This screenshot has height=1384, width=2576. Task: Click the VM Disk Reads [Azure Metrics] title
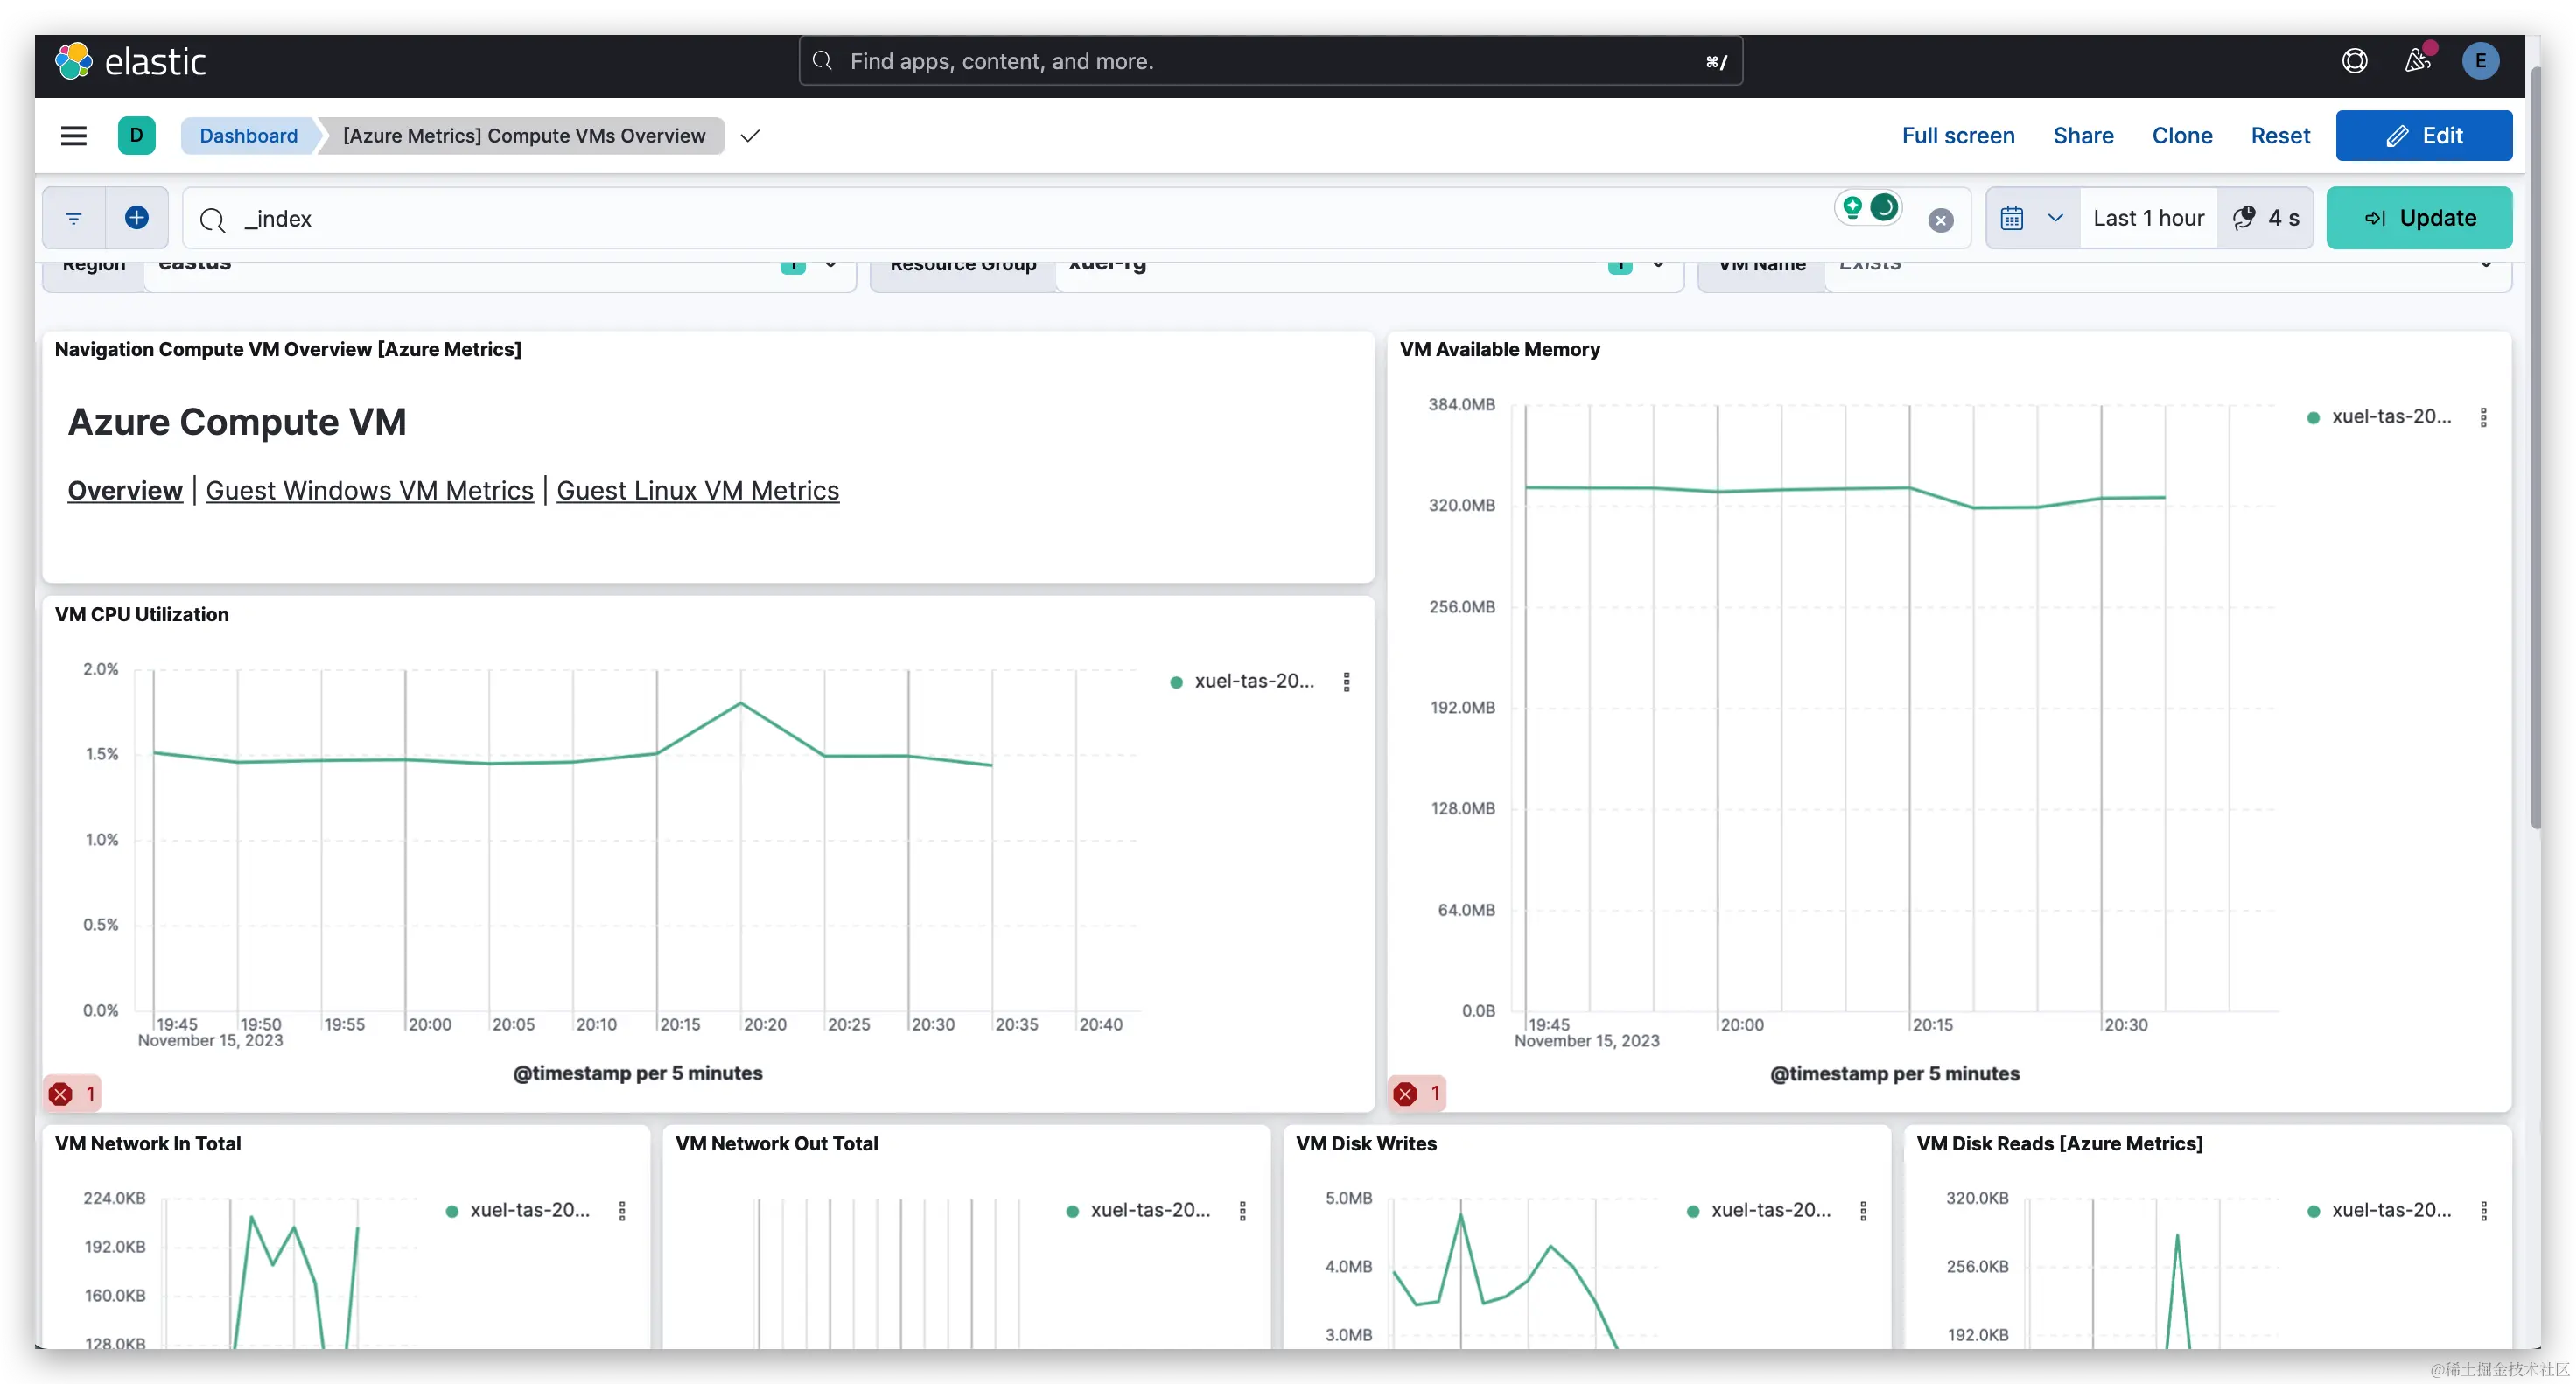pyautogui.click(x=2059, y=1144)
